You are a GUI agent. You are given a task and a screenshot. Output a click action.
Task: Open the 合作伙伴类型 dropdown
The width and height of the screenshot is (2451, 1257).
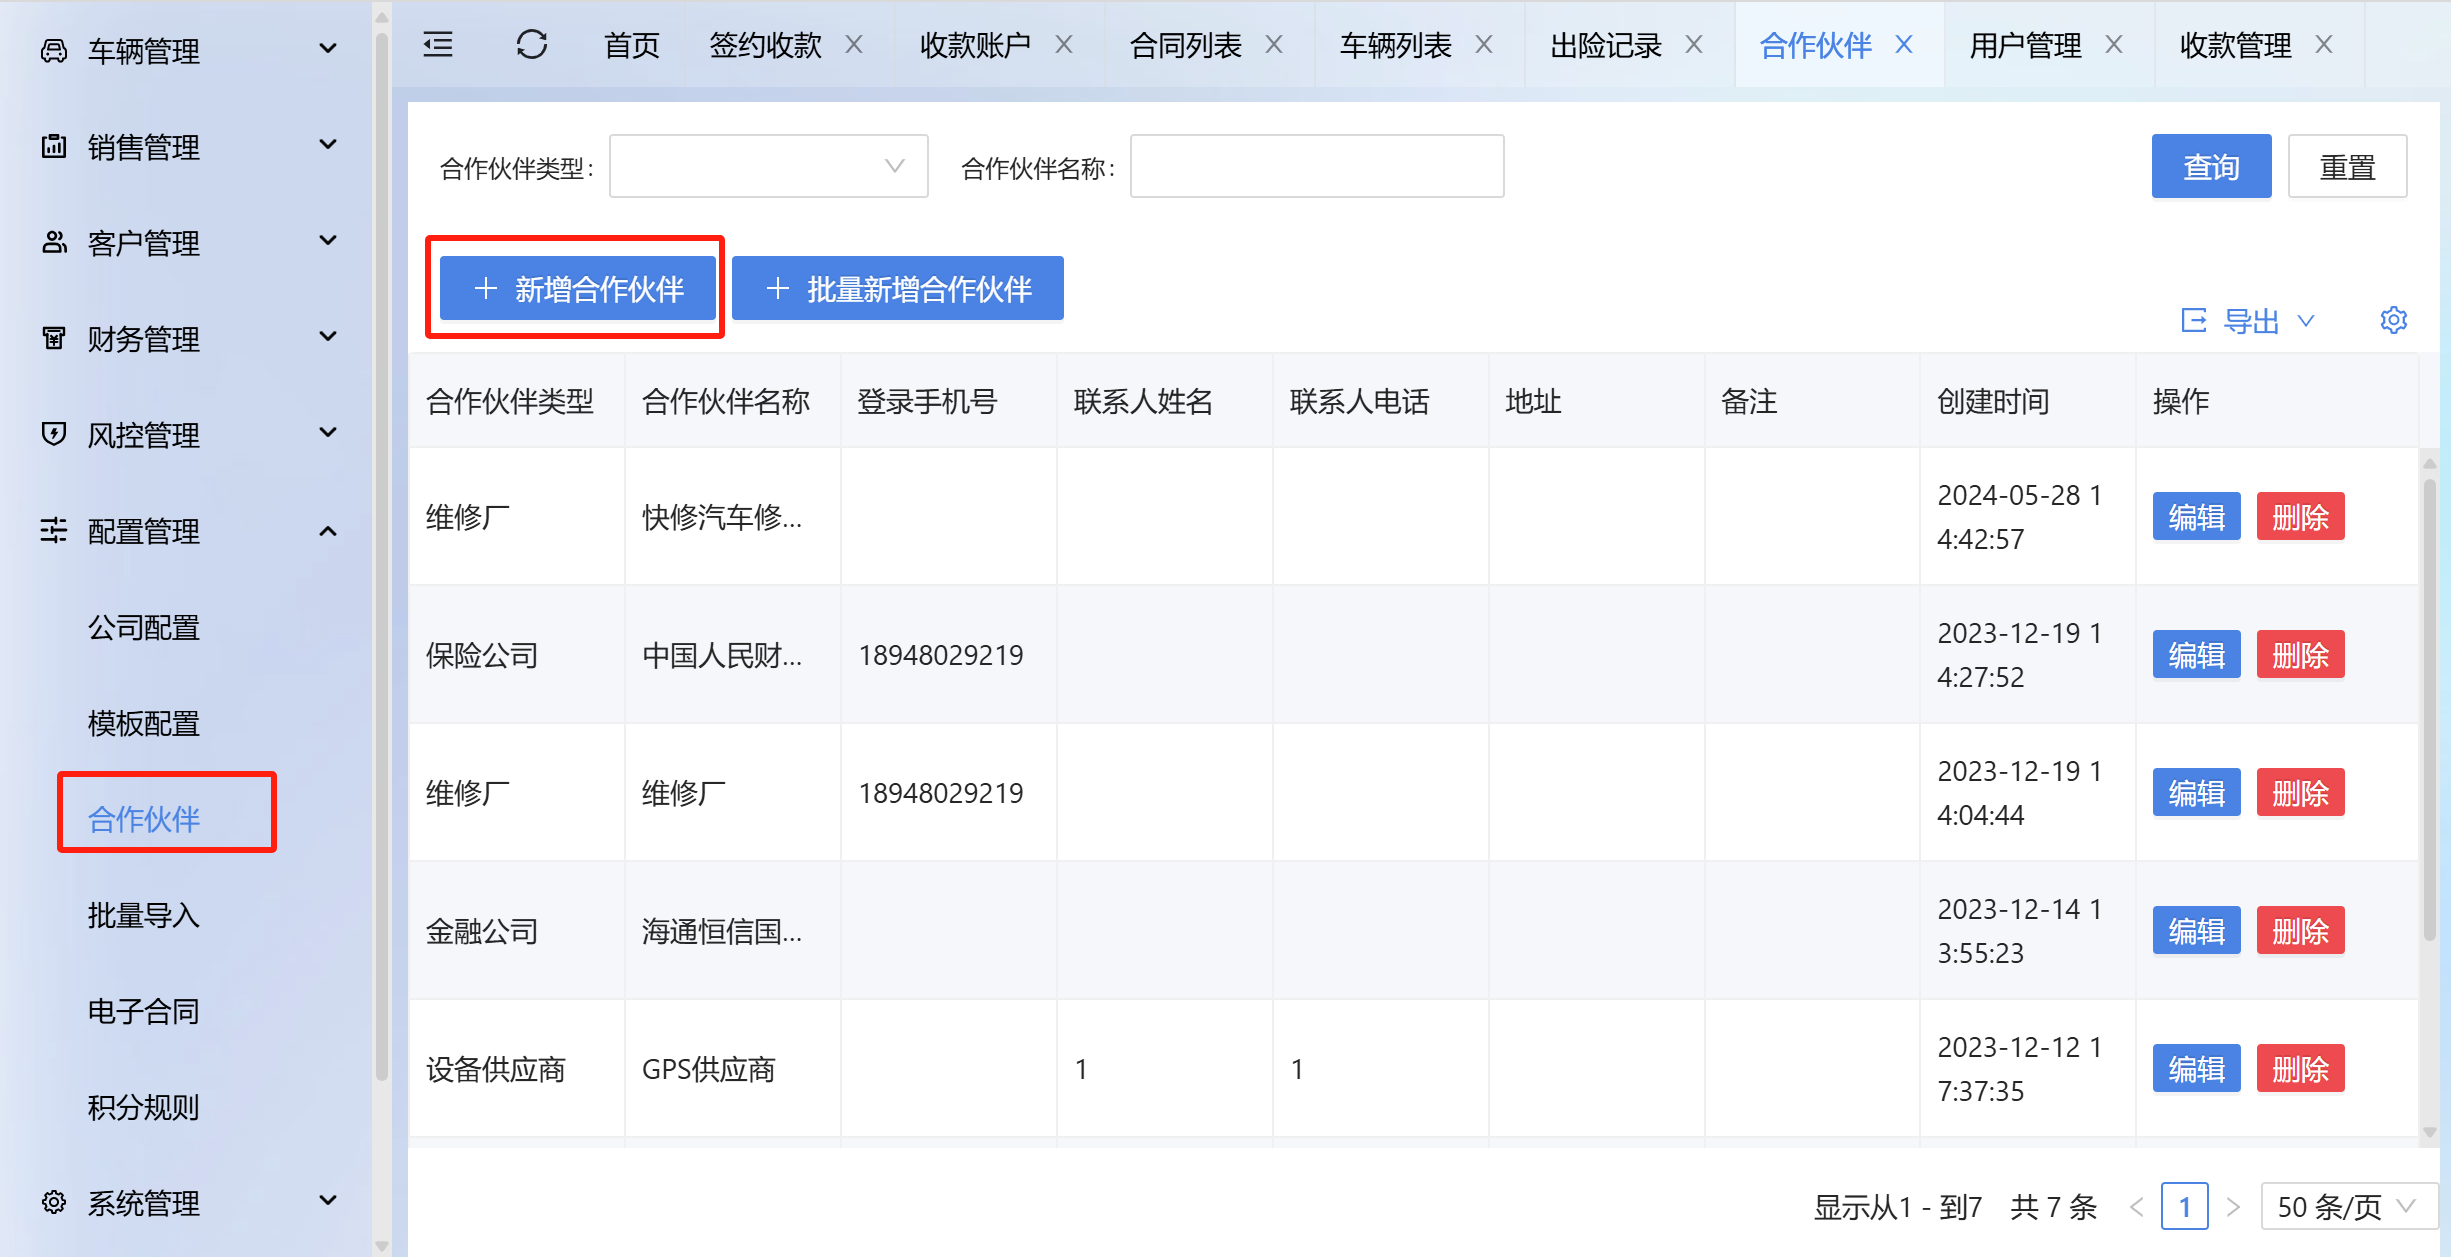point(768,167)
